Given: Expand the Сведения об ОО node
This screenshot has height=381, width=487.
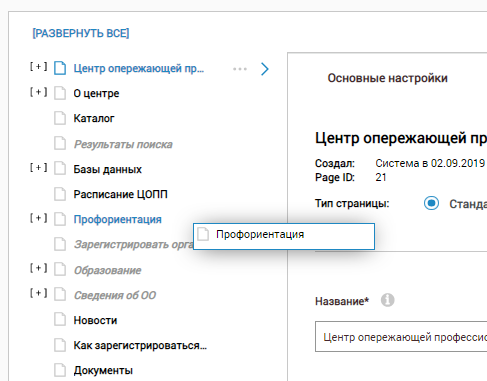Looking at the screenshot, I should 39,293.
